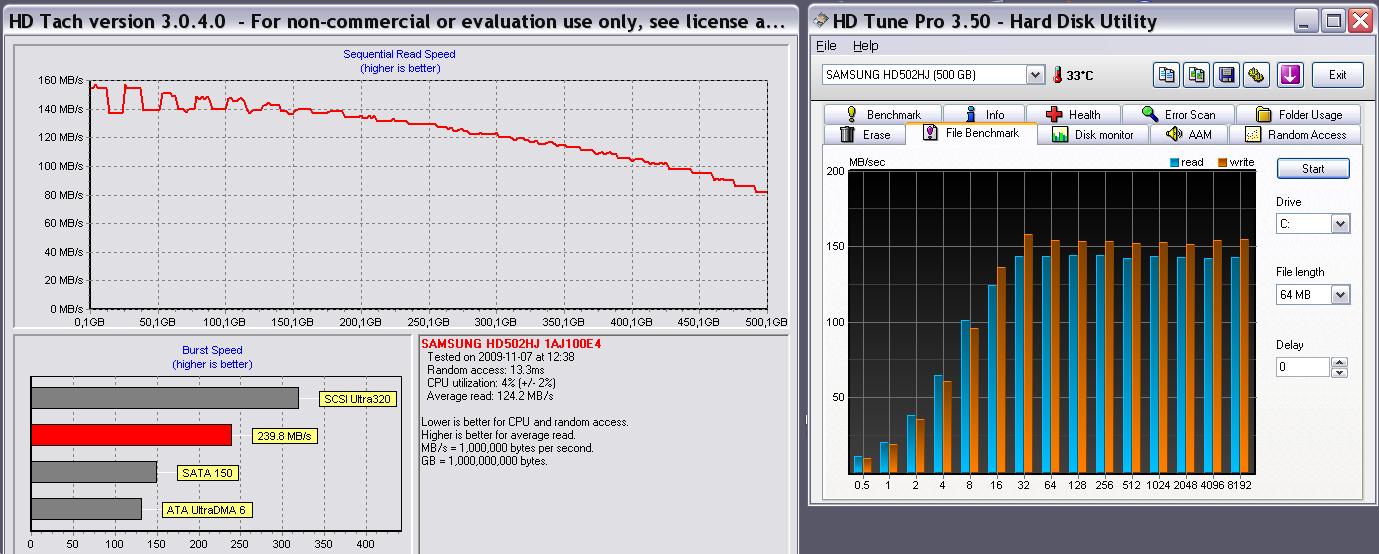Minimize the HD Tune Pro window

1306,20
